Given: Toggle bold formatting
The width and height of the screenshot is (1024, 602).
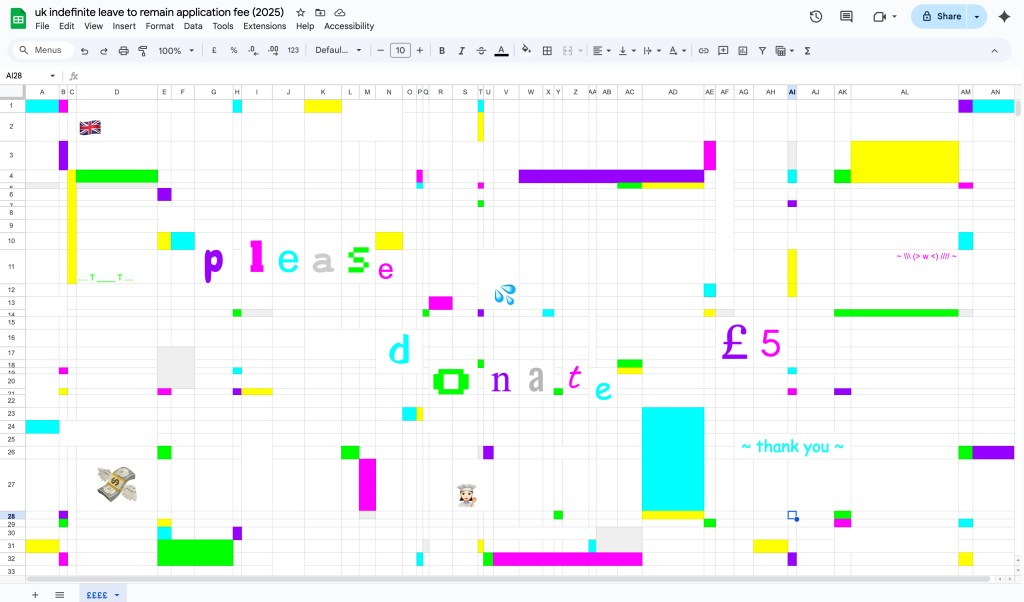Looking at the screenshot, I should [x=442, y=50].
